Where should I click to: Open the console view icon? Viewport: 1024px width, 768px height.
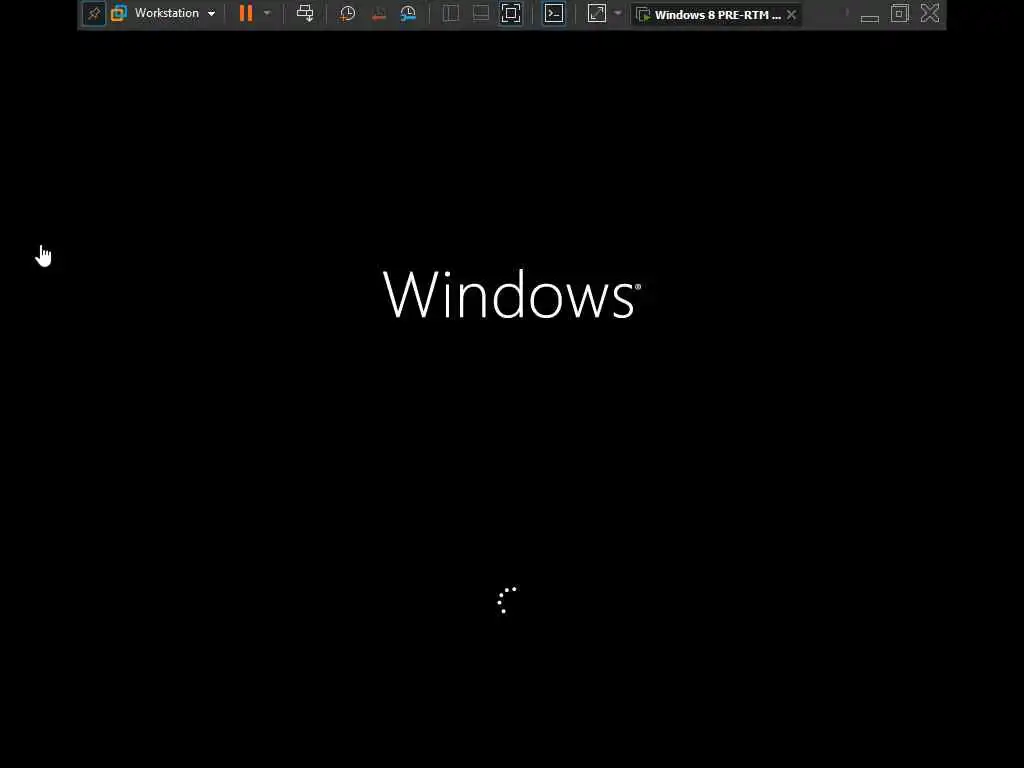click(554, 13)
